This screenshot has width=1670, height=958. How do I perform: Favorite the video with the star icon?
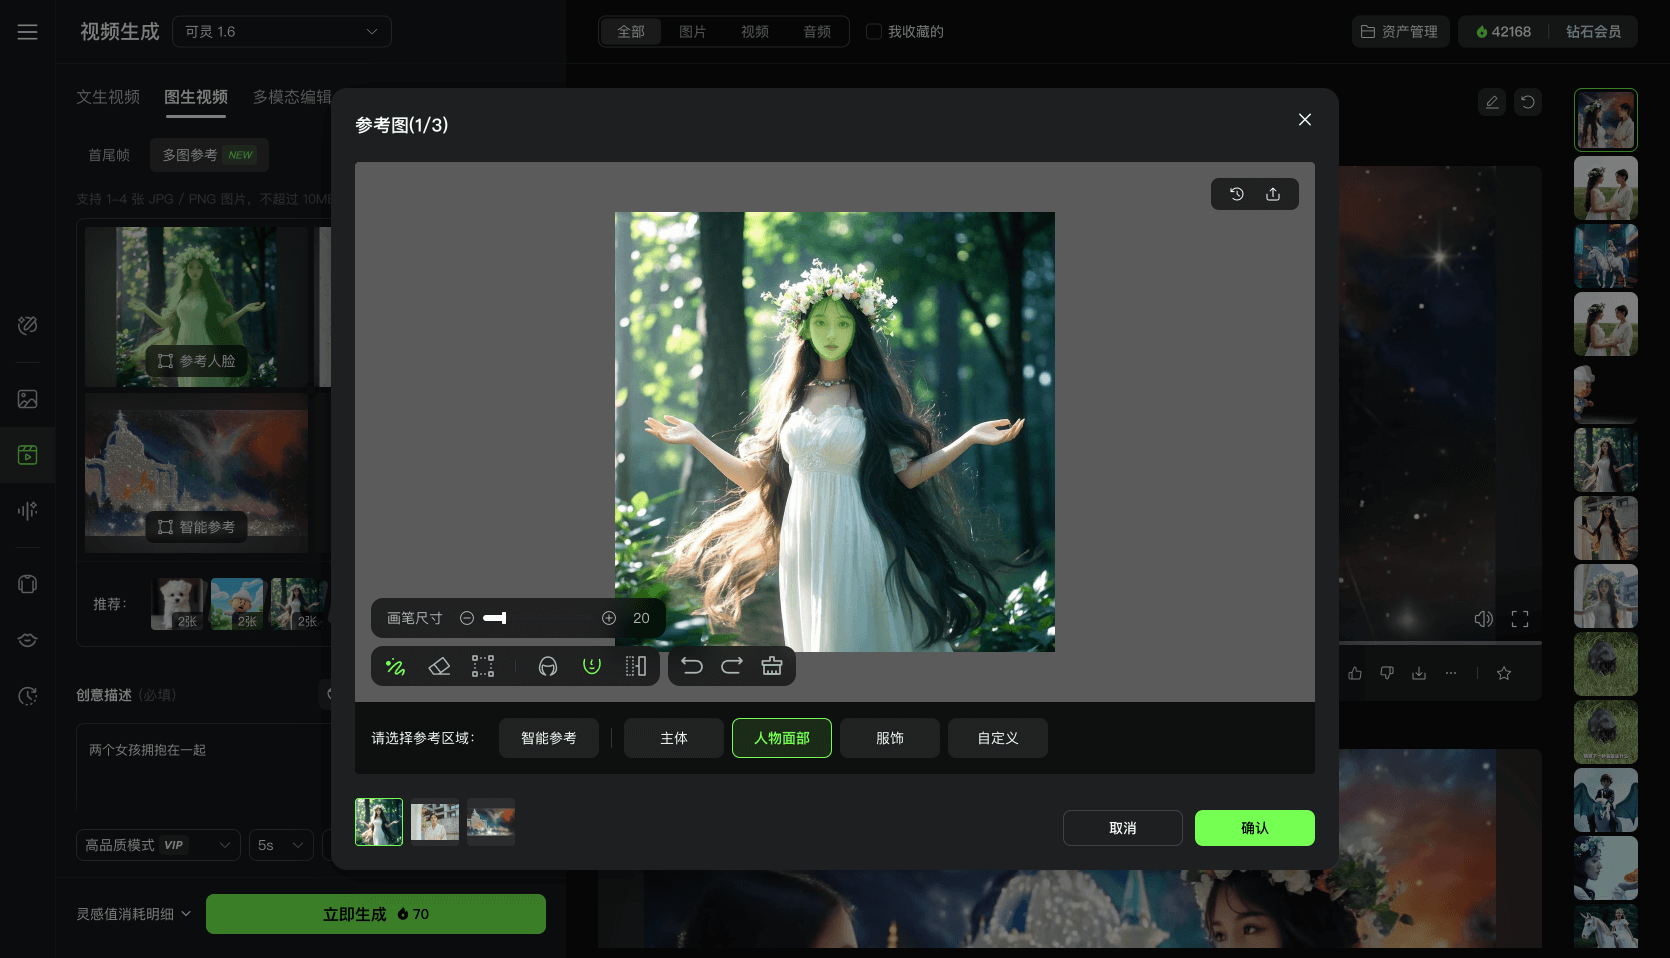[1504, 673]
